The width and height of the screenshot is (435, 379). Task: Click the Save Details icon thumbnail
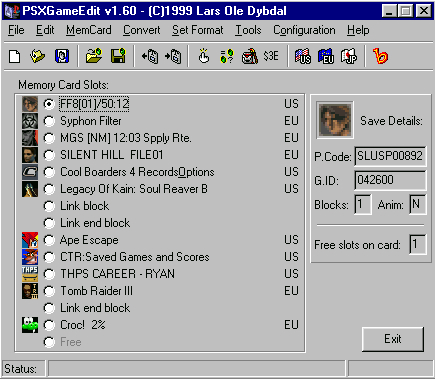coord(335,120)
